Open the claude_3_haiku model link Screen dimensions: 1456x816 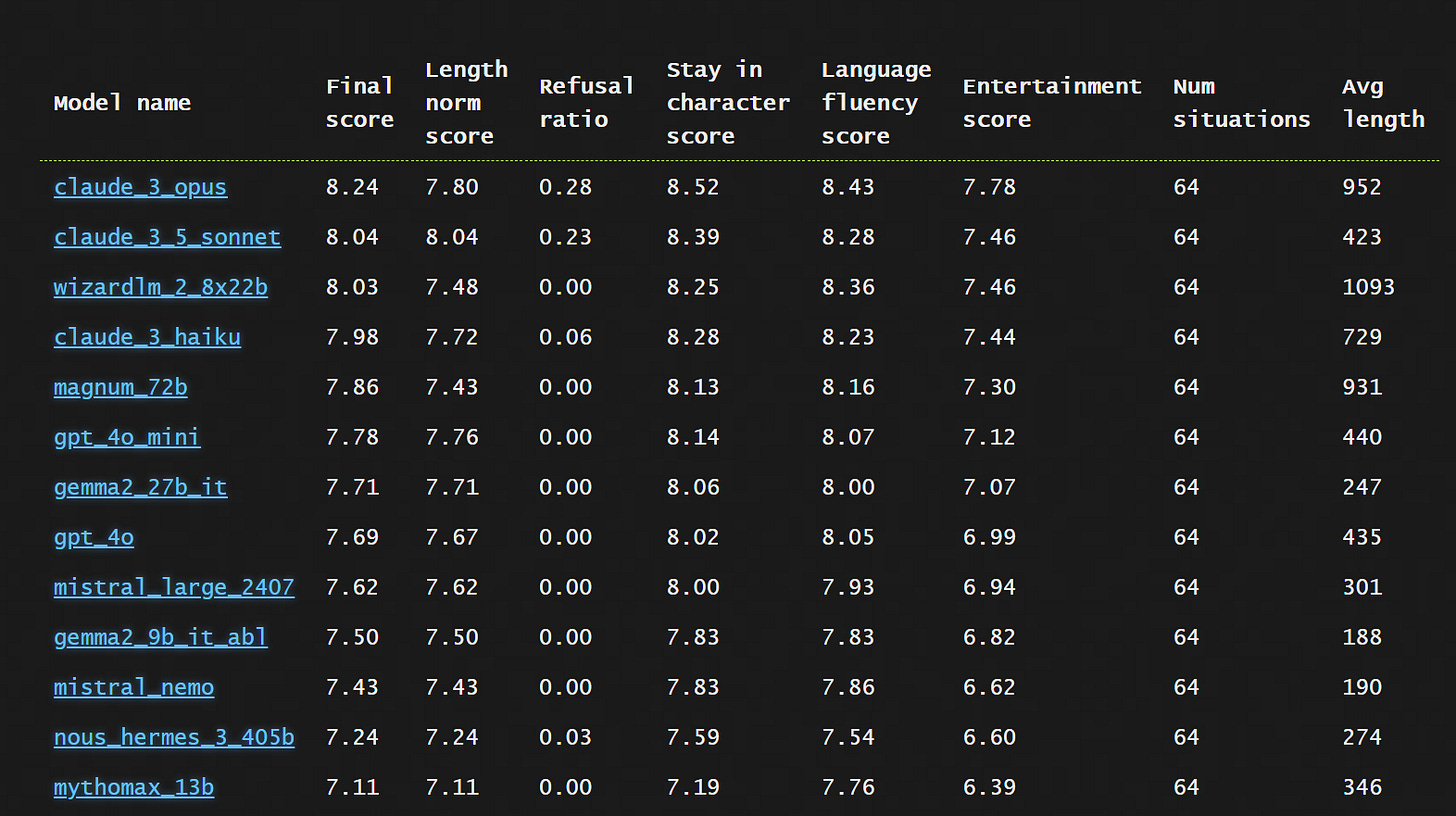[x=147, y=337]
